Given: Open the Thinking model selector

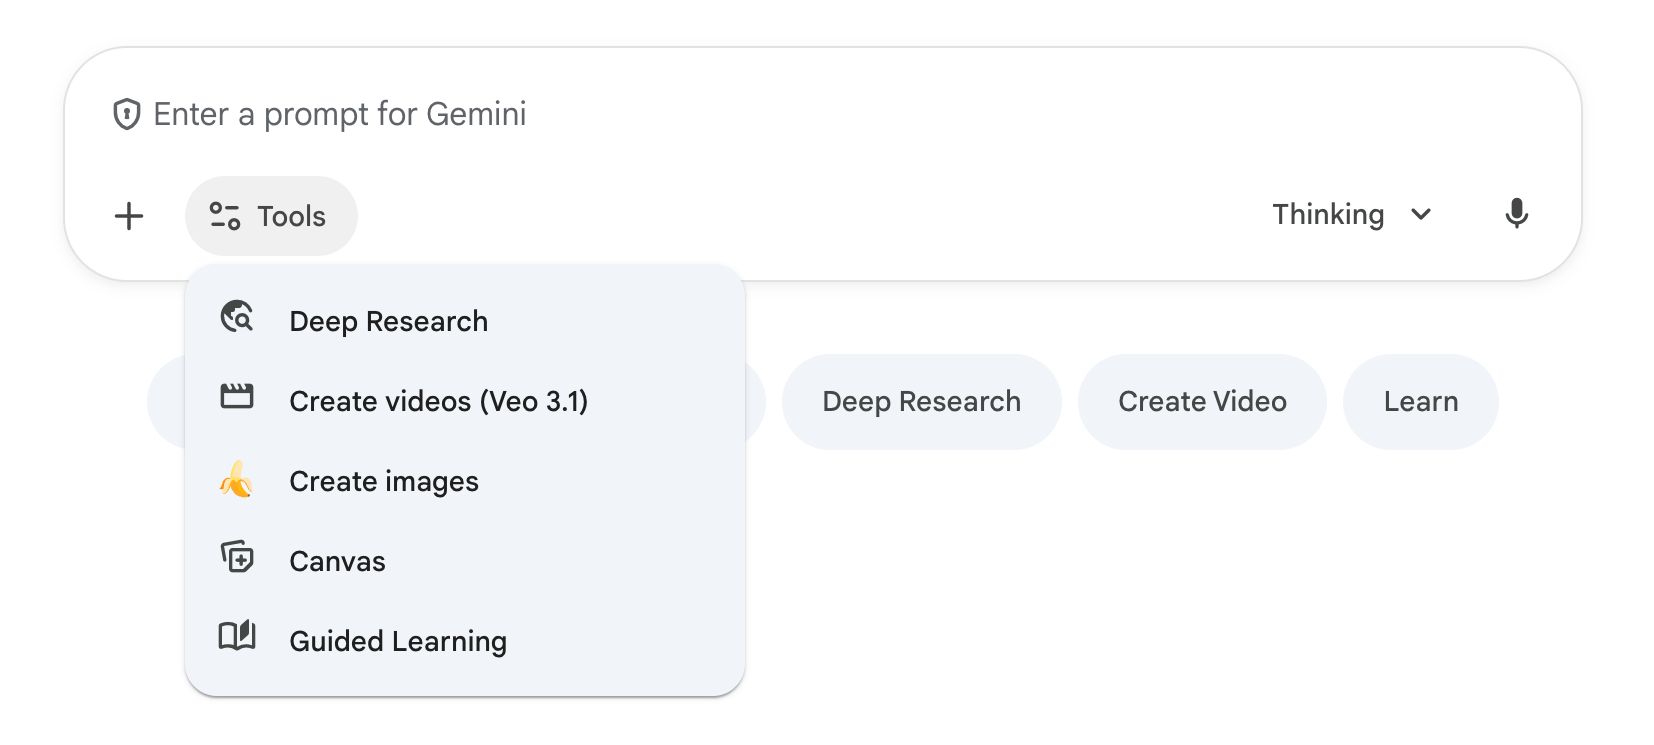Looking at the screenshot, I should pos(1328,214).
